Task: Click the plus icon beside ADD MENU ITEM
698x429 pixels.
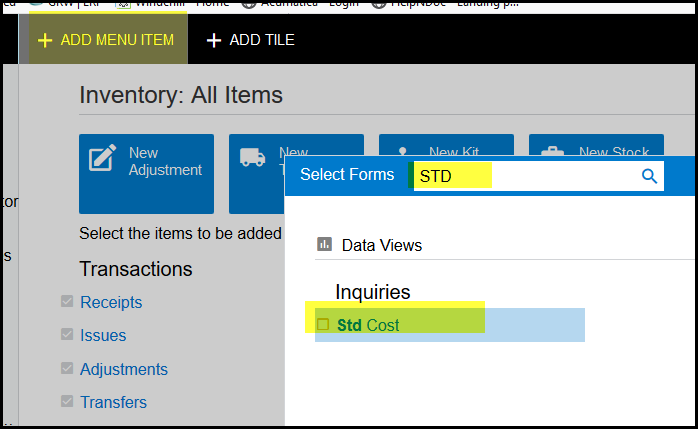Action: [x=44, y=40]
